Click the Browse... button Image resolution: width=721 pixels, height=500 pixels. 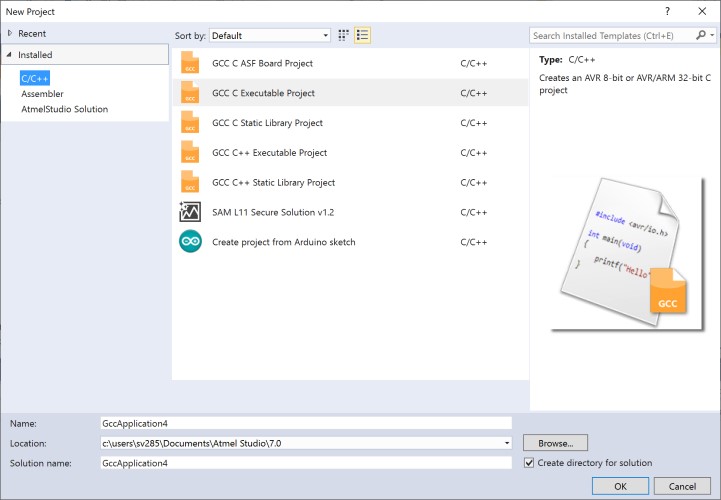coord(555,443)
